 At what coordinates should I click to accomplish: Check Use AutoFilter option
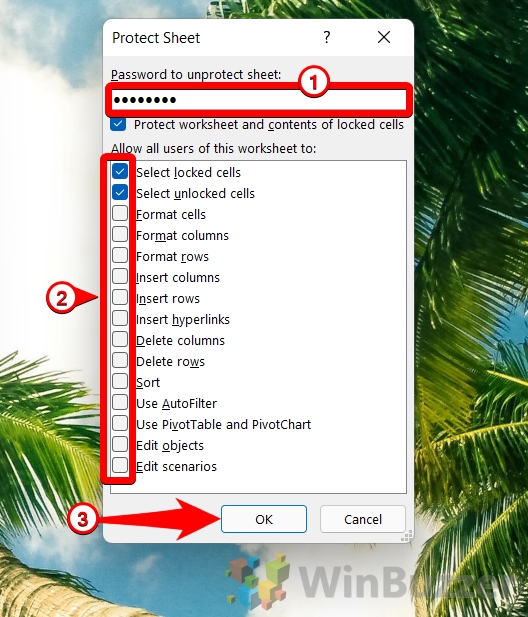coord(120,403)
